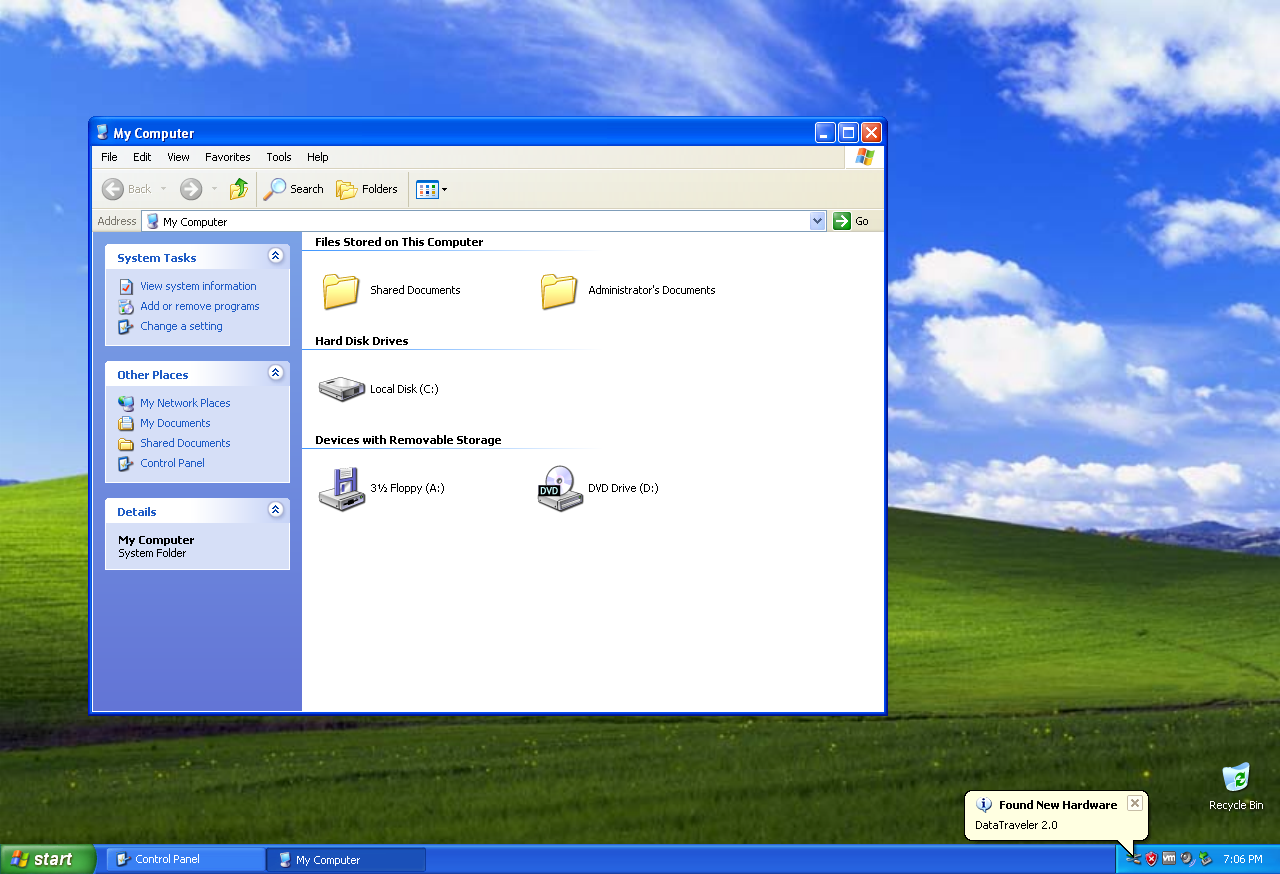
Task: Open the Views toolbar dropdown
Action: (x=432, y=189)
